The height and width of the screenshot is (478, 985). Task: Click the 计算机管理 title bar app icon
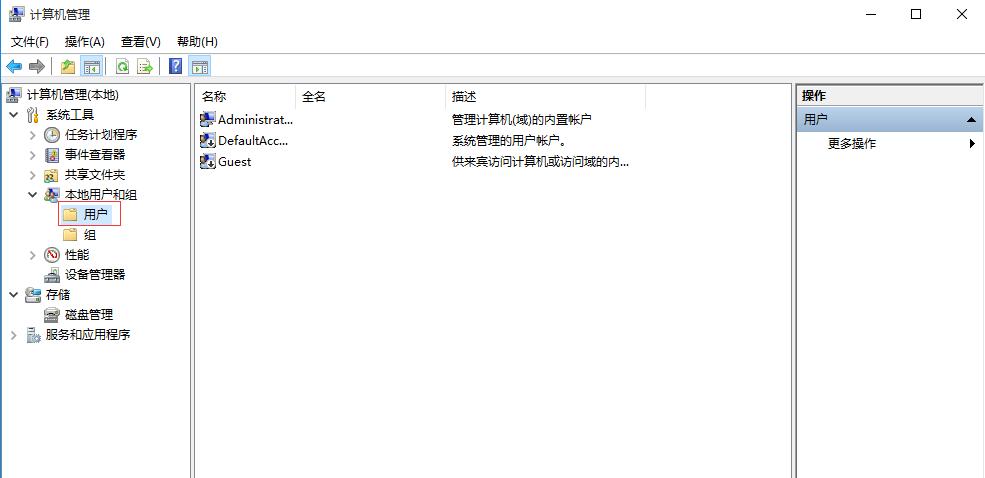(16, 14)
